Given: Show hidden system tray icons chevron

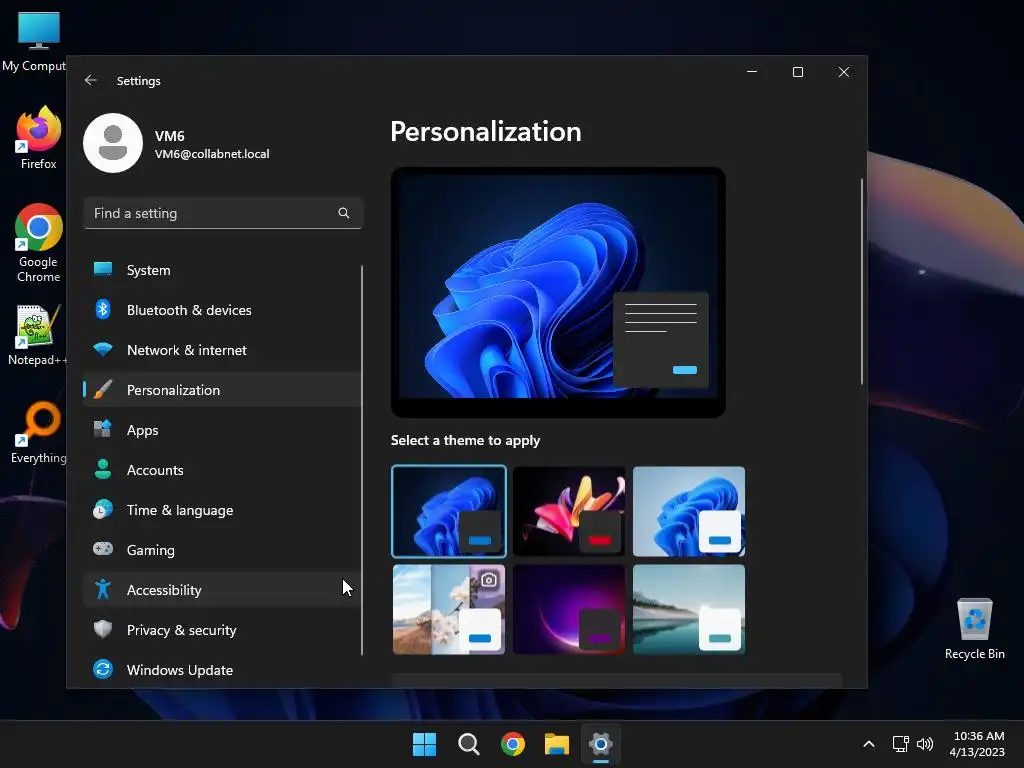Looking at the screenshot, I should 869,744.
